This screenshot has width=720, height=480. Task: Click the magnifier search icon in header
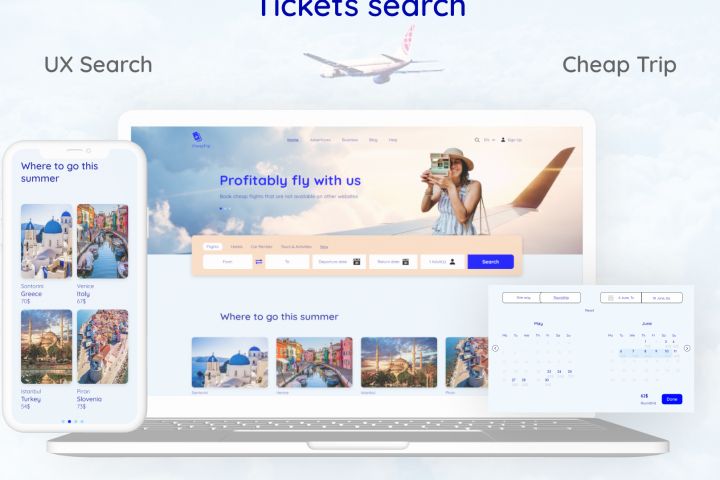(477, 140)
